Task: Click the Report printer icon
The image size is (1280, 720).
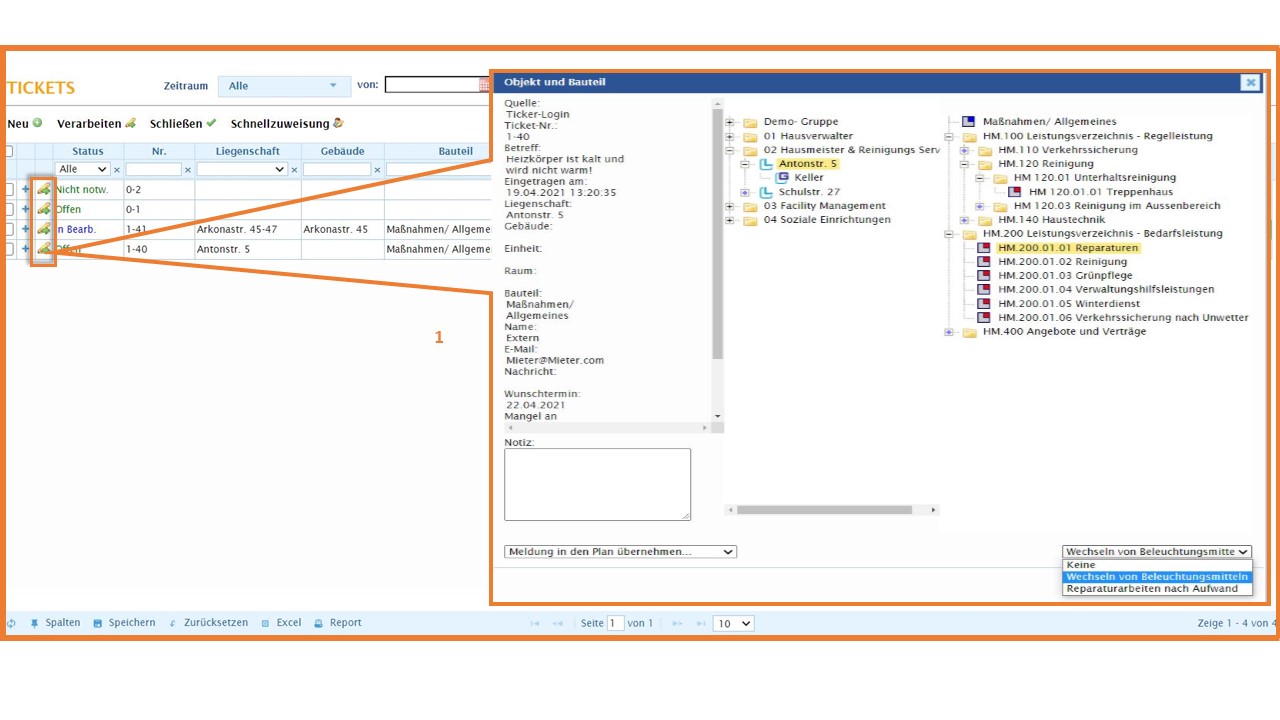Action: click(319, 623)
